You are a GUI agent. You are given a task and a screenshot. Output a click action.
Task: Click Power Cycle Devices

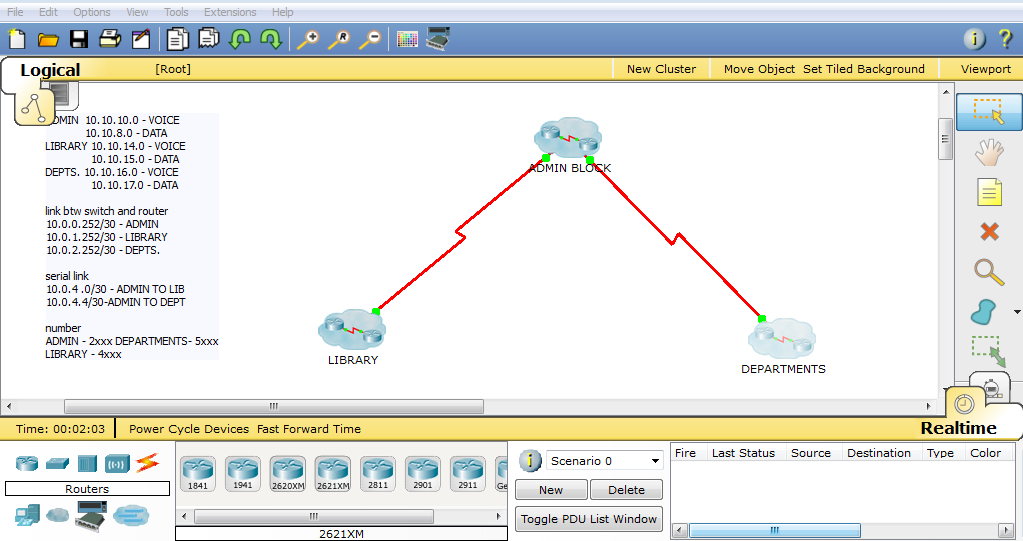pyautogui.click(x=189, y=429)
